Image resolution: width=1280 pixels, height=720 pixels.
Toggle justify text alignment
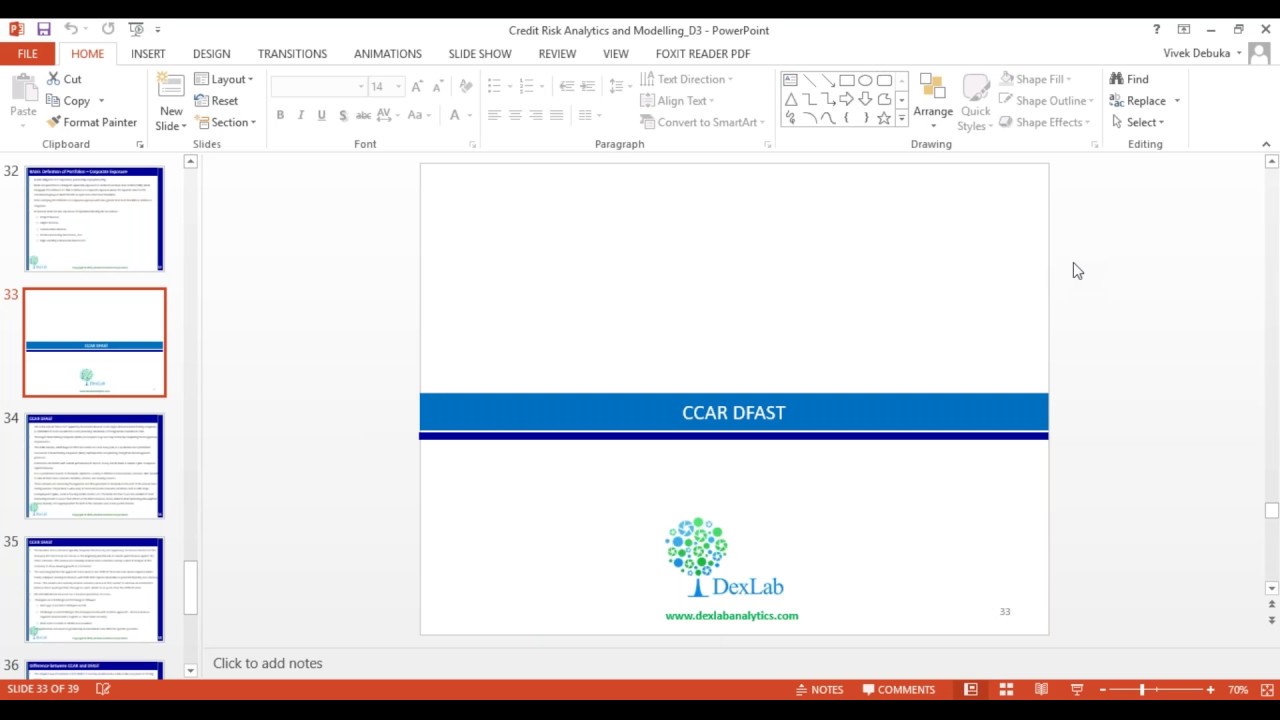[x=557, y=115]
